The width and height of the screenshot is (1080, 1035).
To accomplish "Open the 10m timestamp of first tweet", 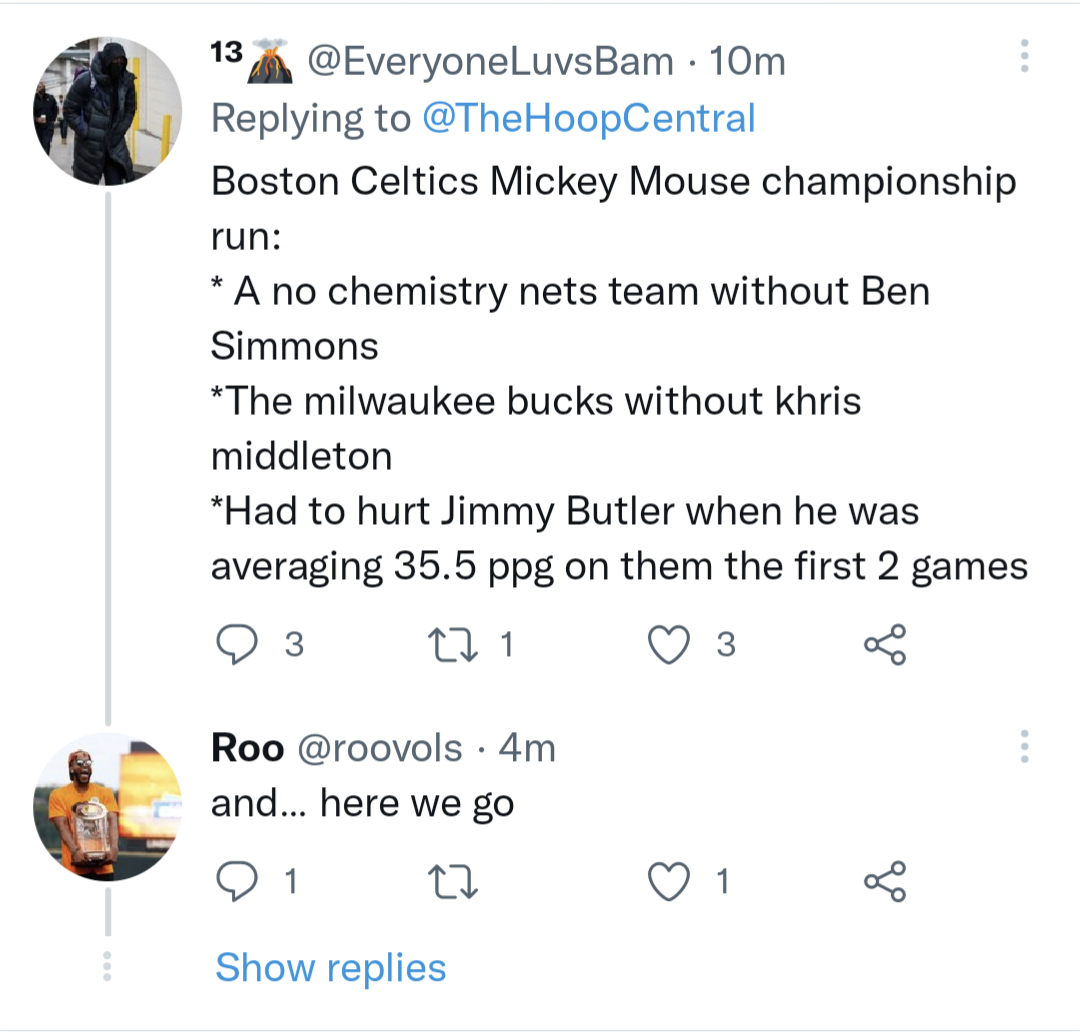I will 746,62.
